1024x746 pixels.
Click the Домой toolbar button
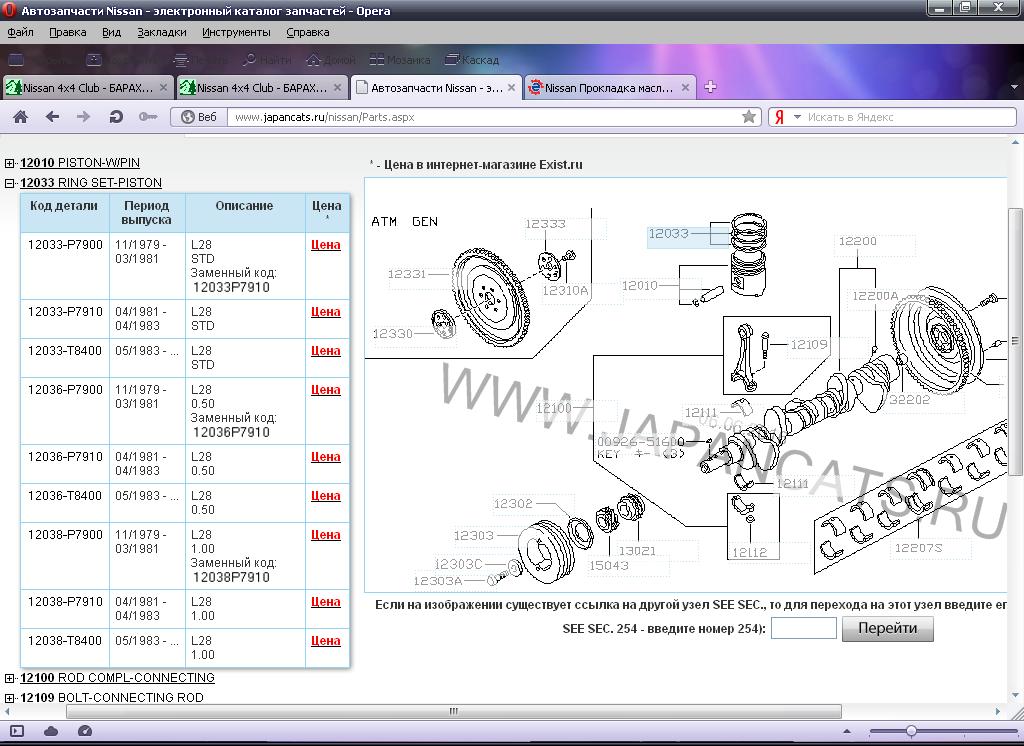coord(330,60)
